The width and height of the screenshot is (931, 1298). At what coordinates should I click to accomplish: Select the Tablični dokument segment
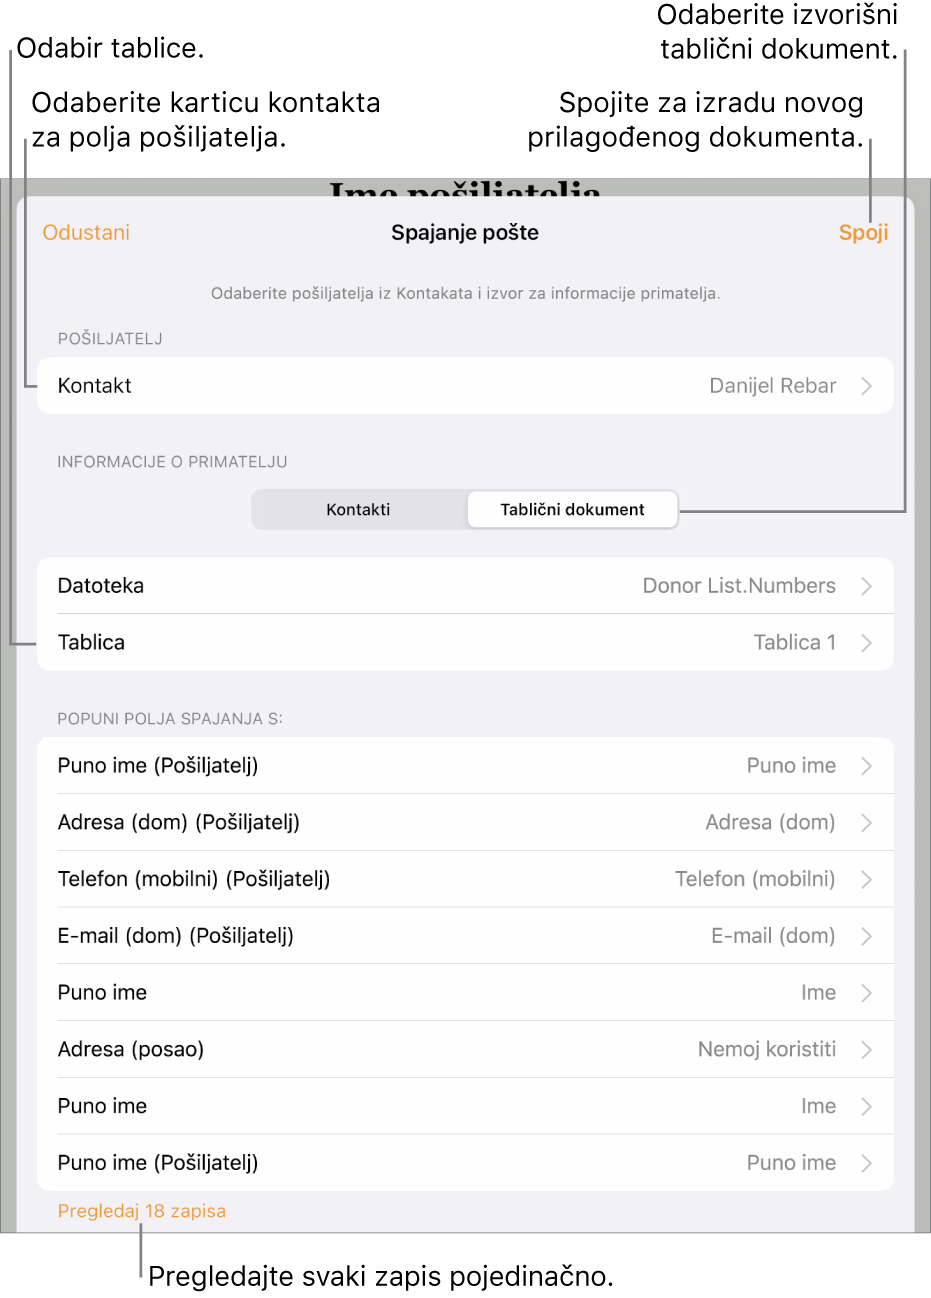(572, 509)
